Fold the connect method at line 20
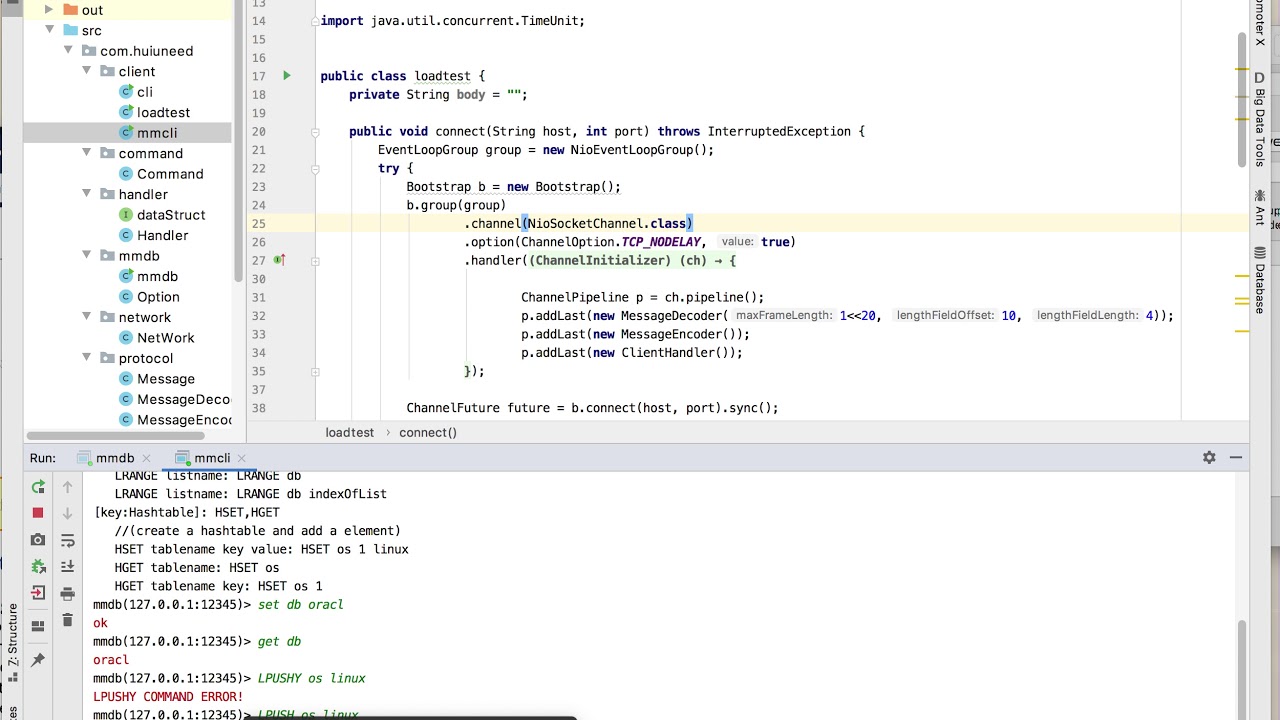The width and height of the screenshot is (1280, 720). click(314, 132)
